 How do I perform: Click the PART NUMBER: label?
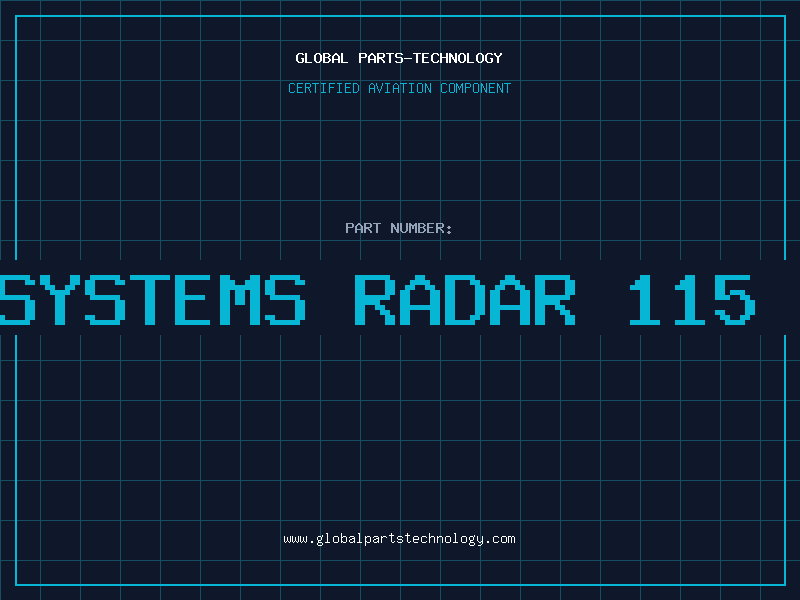click(399, 228)
